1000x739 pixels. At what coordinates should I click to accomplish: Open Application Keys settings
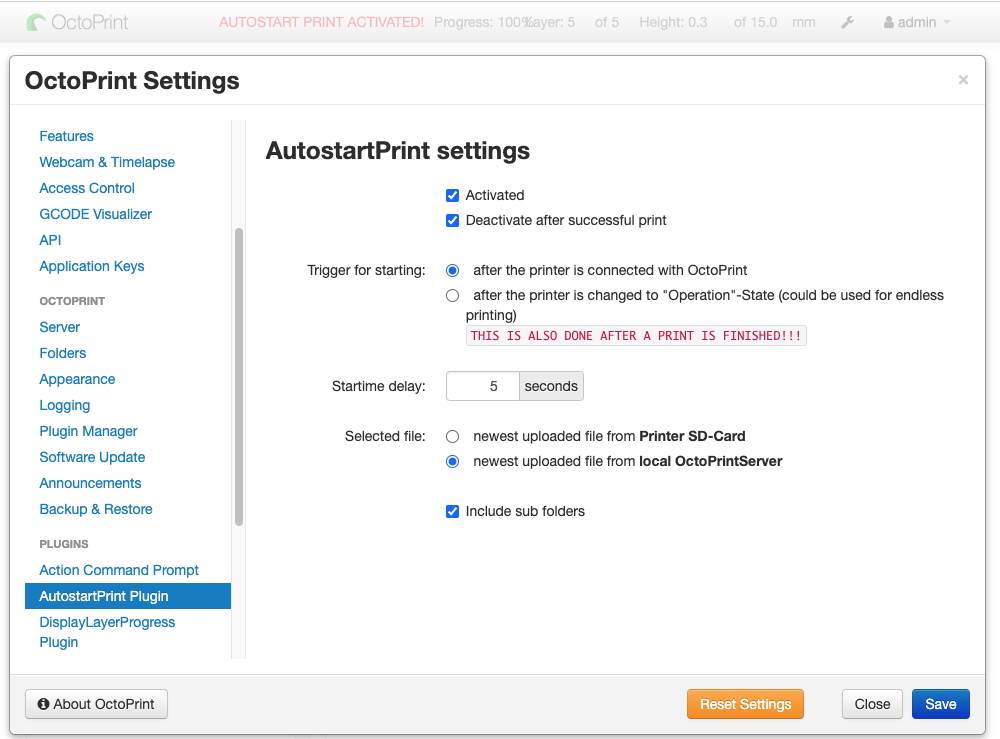coord(92,267)
